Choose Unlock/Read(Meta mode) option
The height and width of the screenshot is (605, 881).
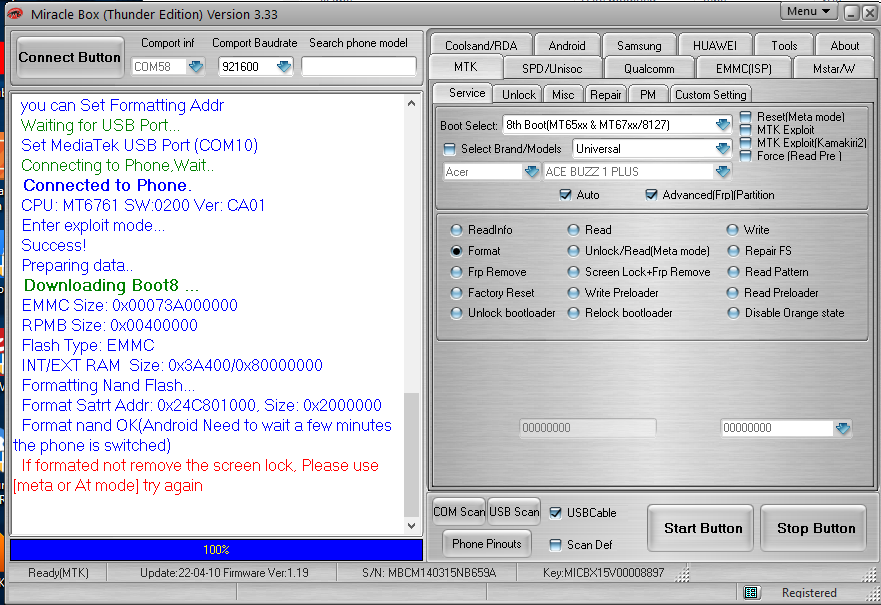pos(573,251)
